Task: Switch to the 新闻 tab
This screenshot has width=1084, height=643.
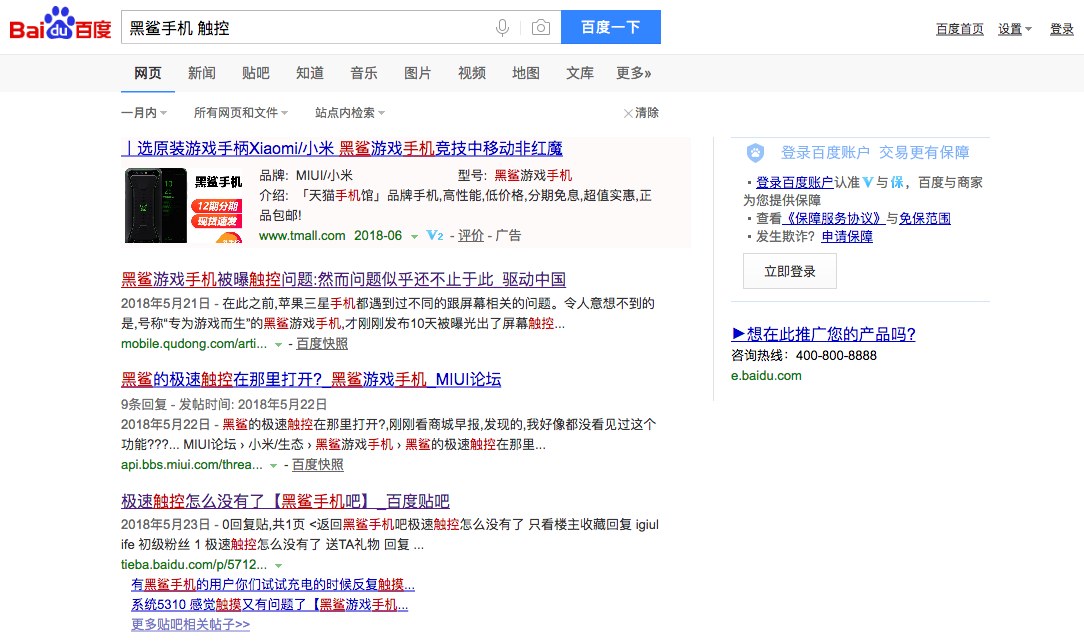Action: [x=202, y=73]
